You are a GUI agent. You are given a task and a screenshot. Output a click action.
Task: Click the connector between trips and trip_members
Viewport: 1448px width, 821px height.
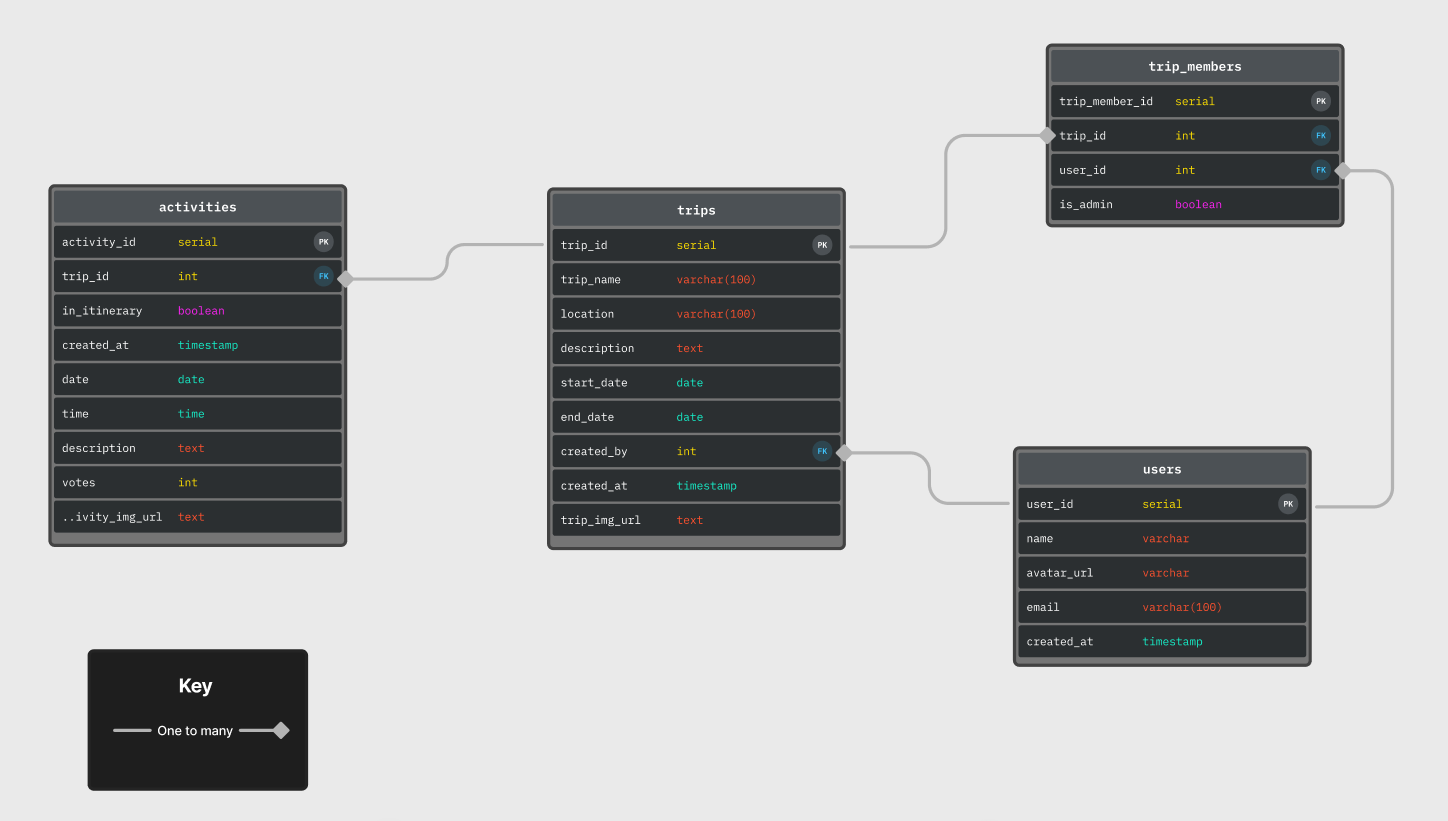tap(945, 190)
